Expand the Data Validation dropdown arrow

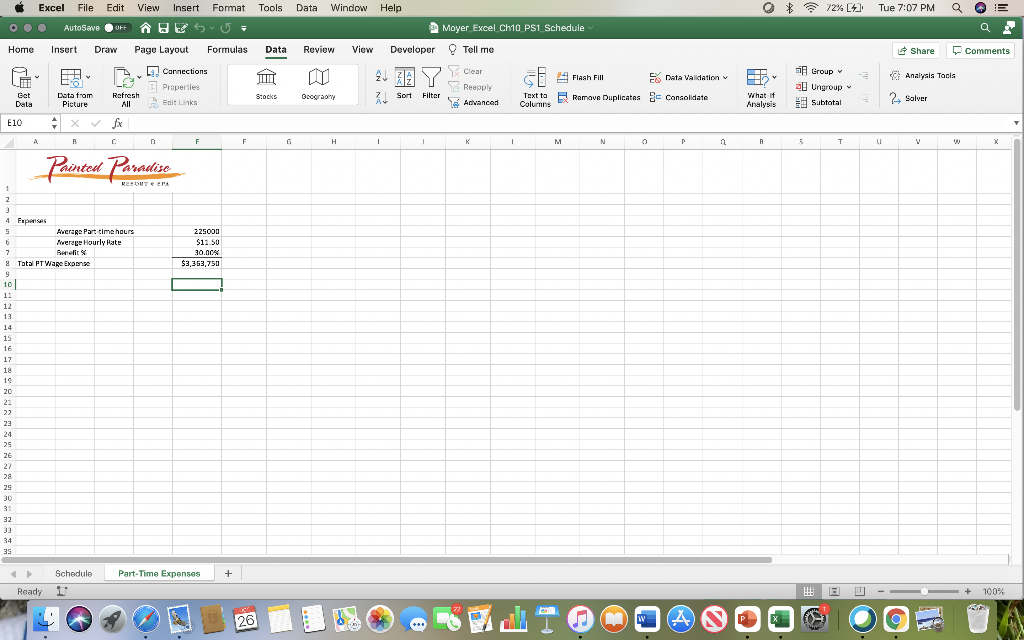725,78
